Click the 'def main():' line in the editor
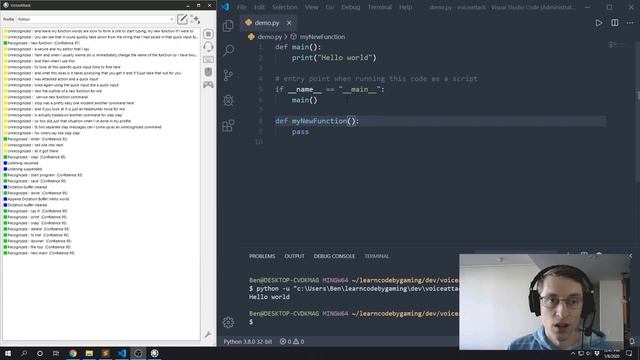 [298, 47]
